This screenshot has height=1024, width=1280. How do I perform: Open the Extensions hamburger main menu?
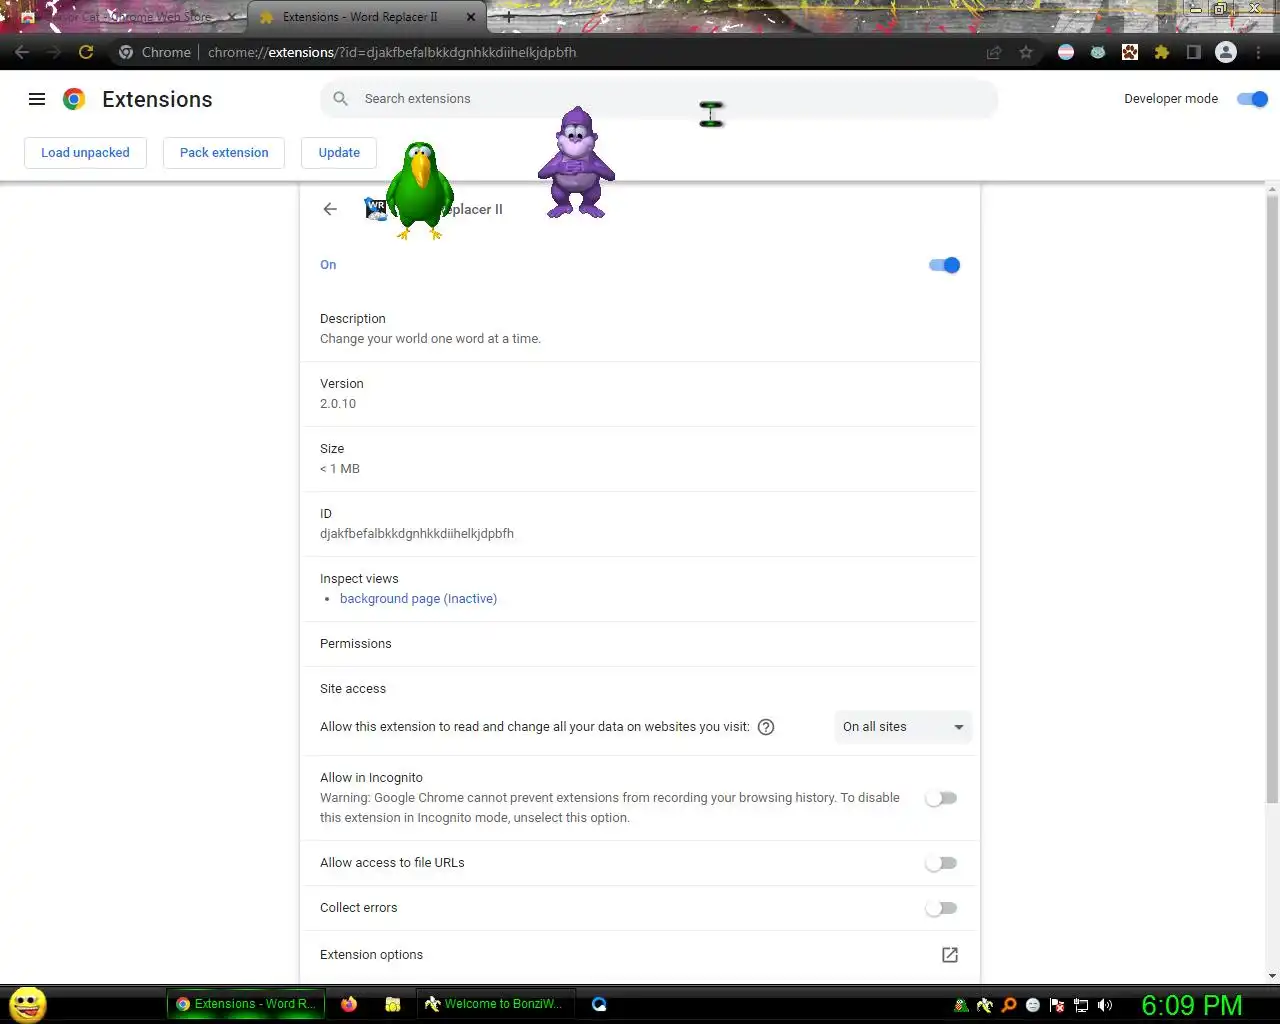click(x=37, y=99)
